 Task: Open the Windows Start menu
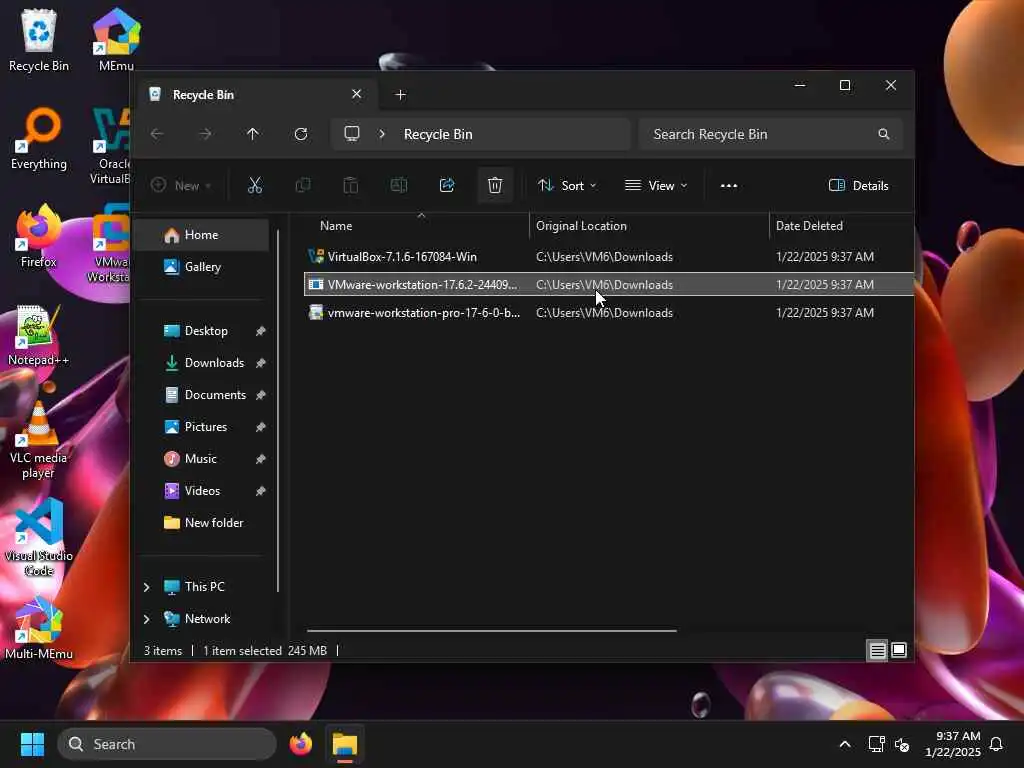pos(32,744)
